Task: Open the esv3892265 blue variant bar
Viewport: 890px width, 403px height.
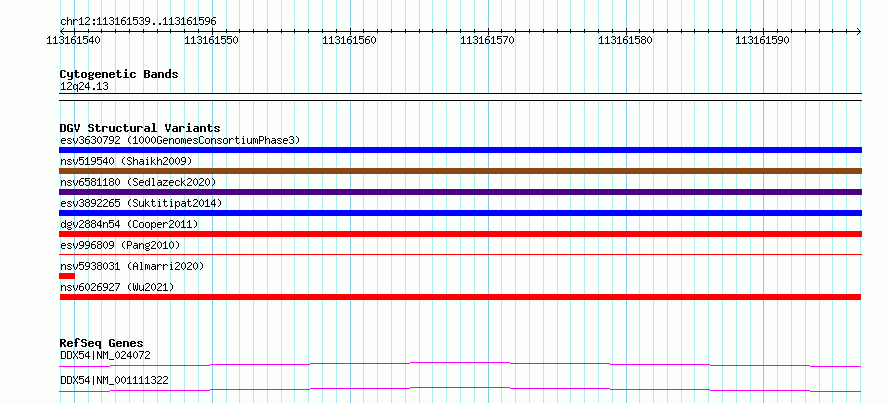Action: tap(460, 213)
